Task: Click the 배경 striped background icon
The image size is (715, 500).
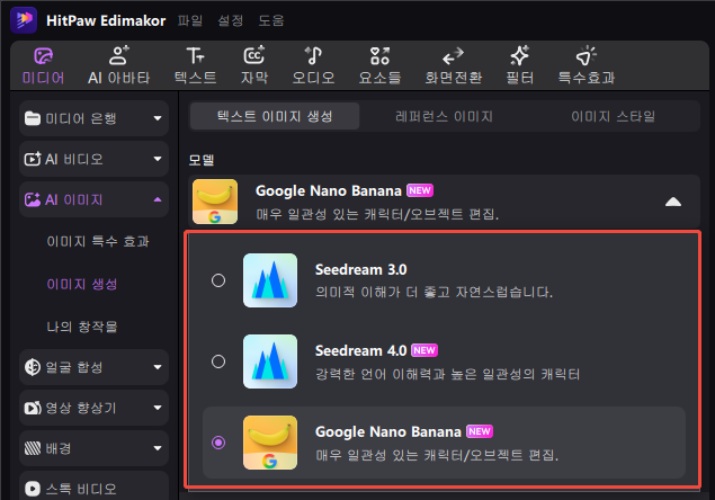Action: [x=32, y=448]
